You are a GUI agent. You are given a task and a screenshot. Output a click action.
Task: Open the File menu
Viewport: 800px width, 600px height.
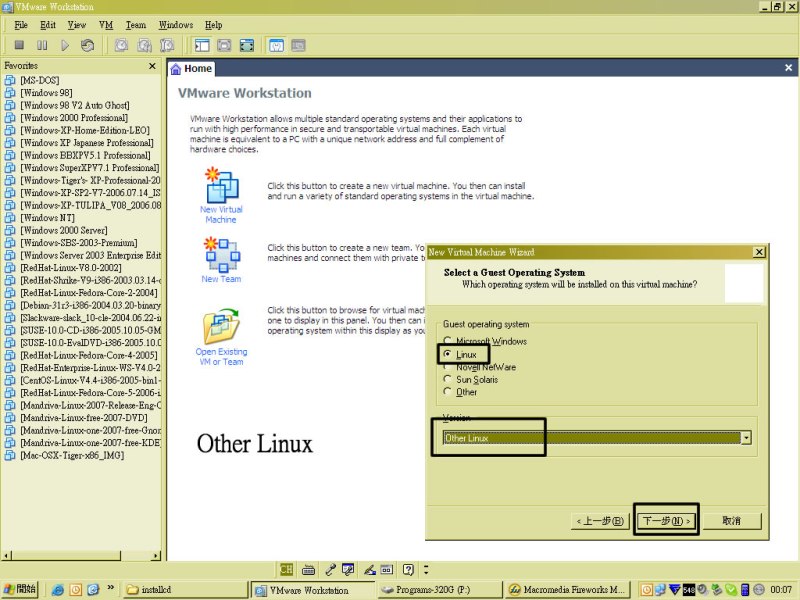(x=21, y=25)
